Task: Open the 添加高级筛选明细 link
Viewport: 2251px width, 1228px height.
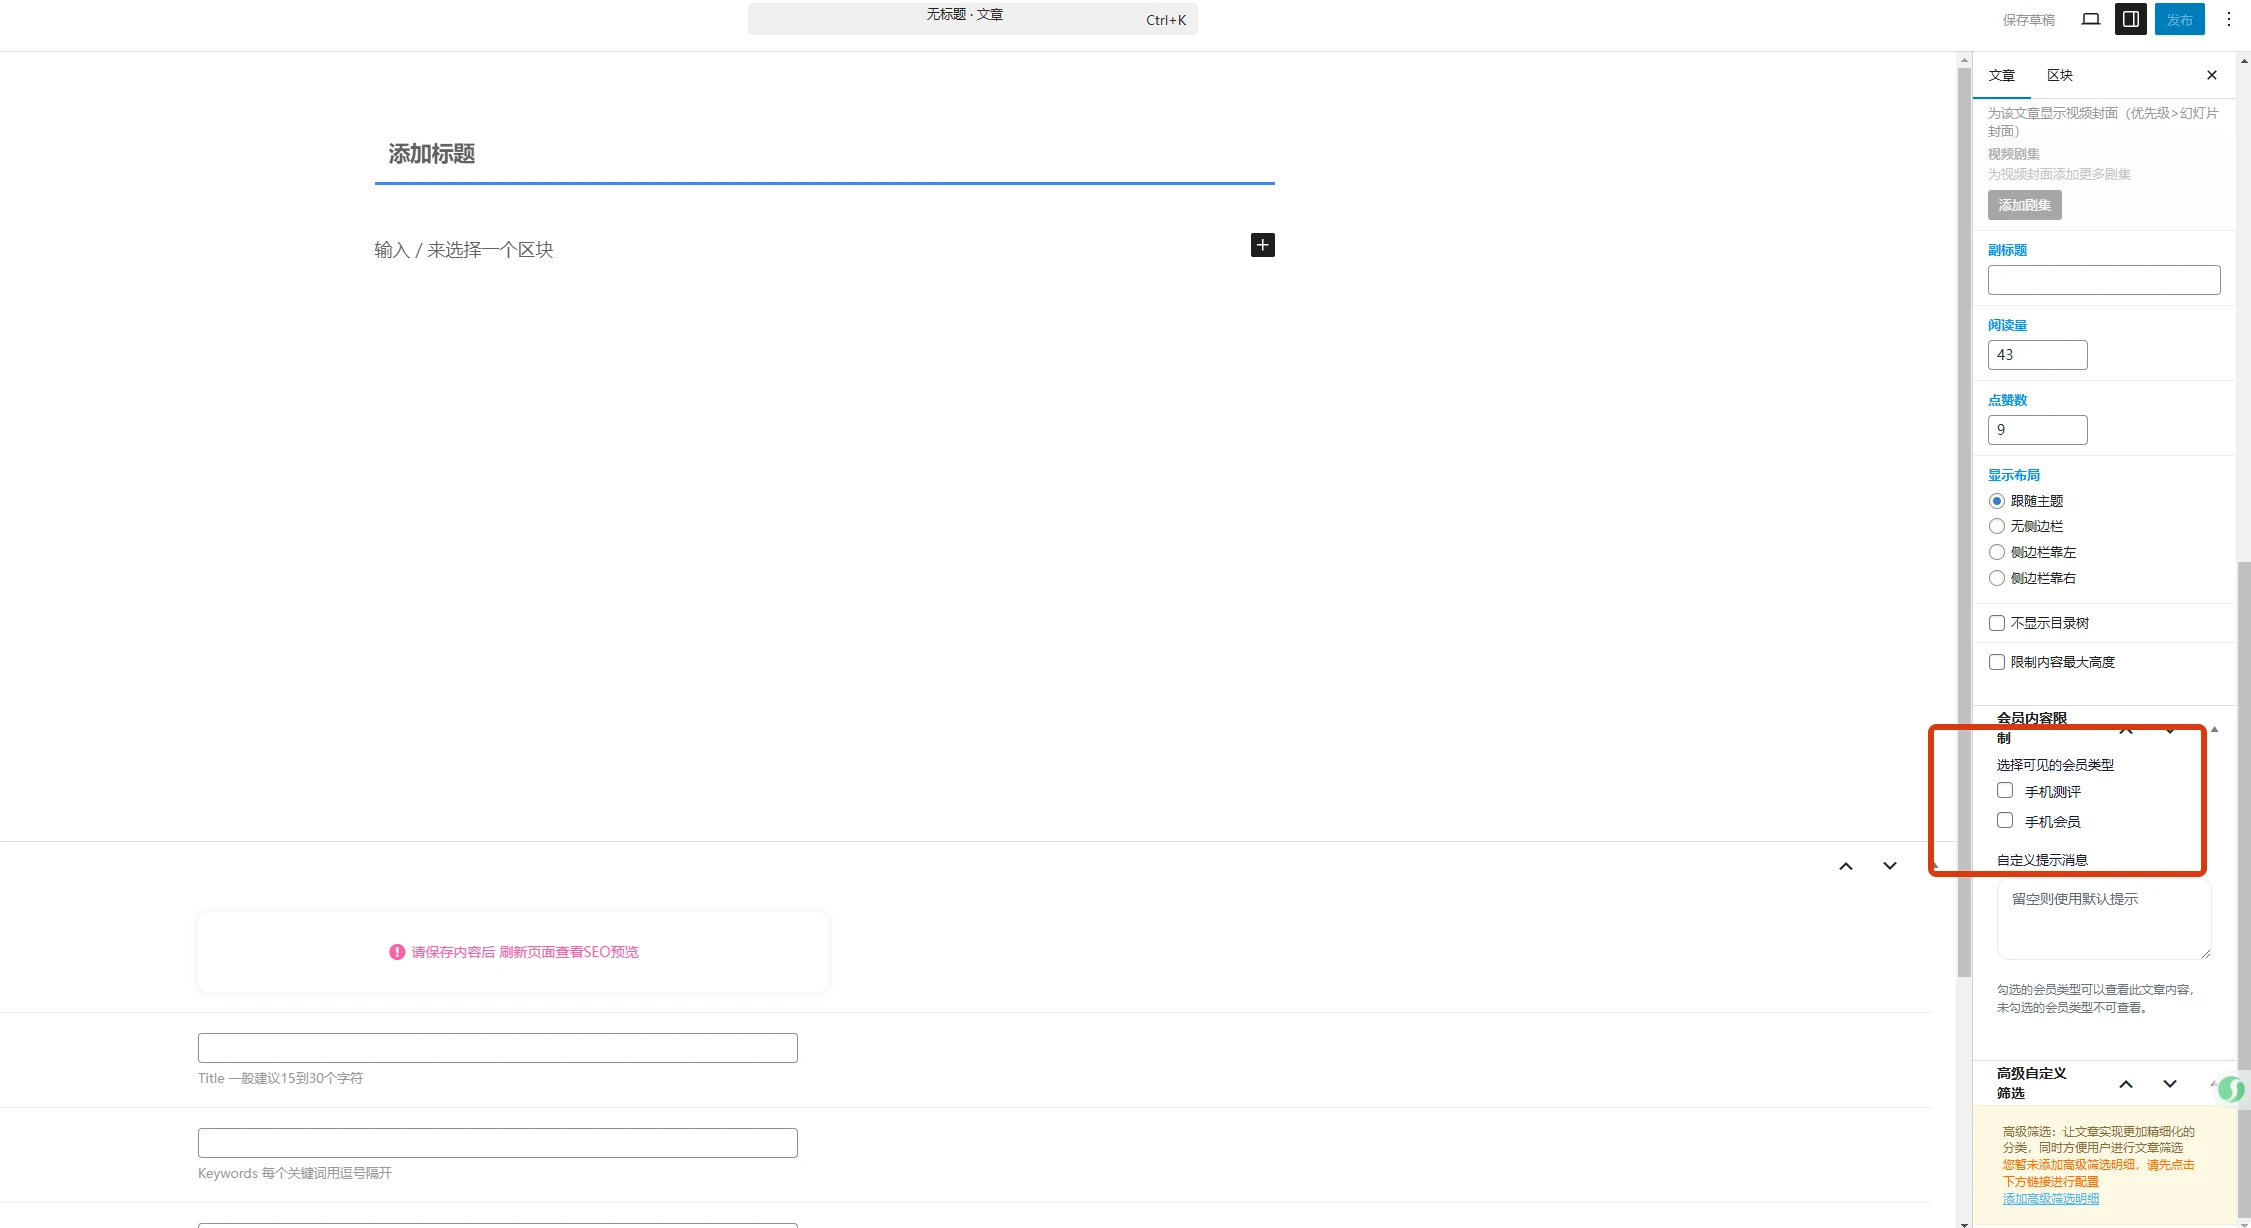Action: (x=2050, y=1198)
